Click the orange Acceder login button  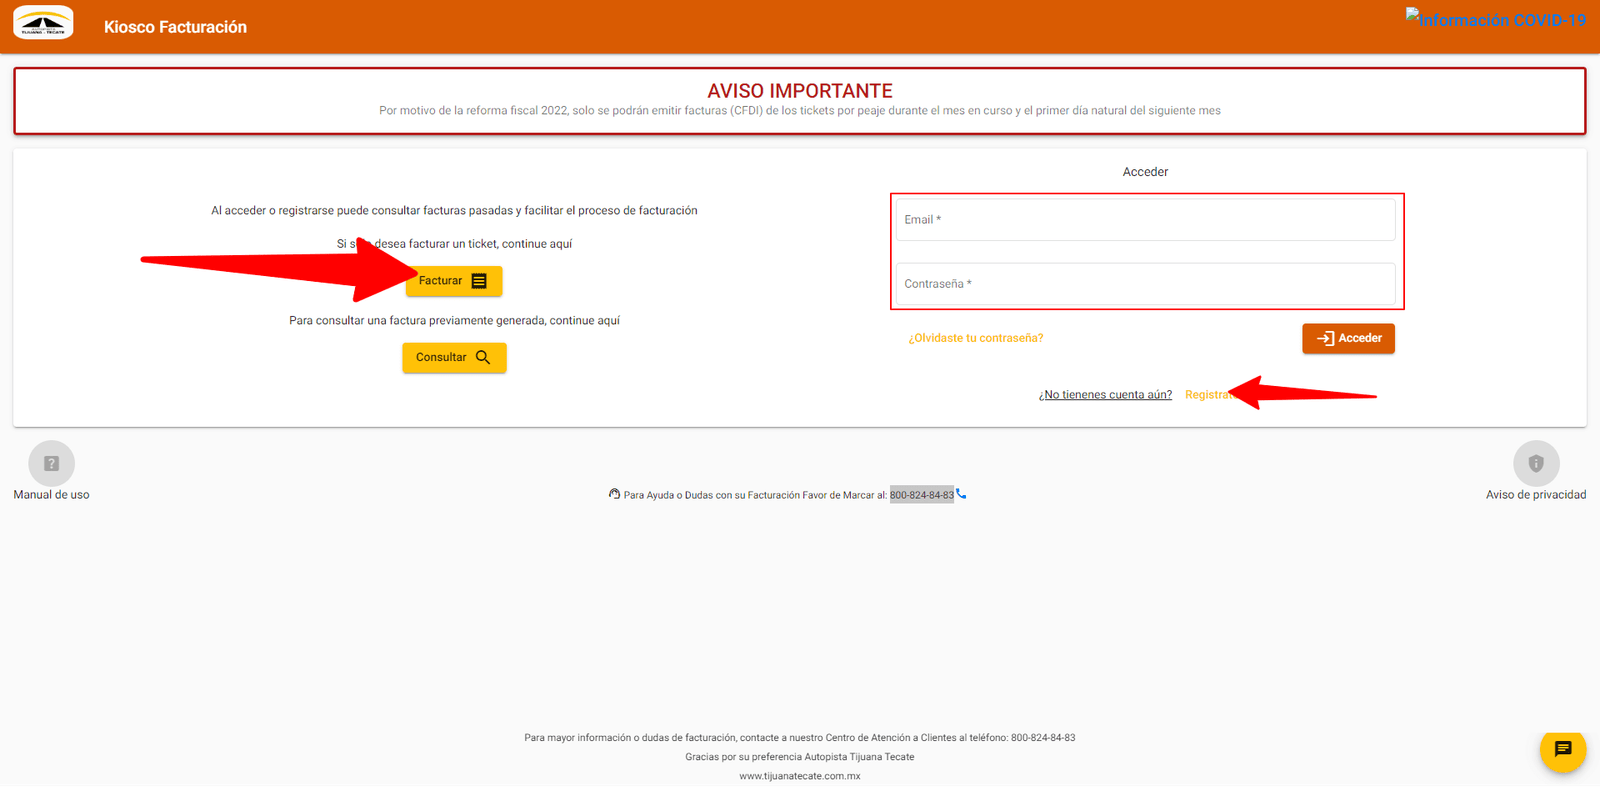click(1348, 338)
